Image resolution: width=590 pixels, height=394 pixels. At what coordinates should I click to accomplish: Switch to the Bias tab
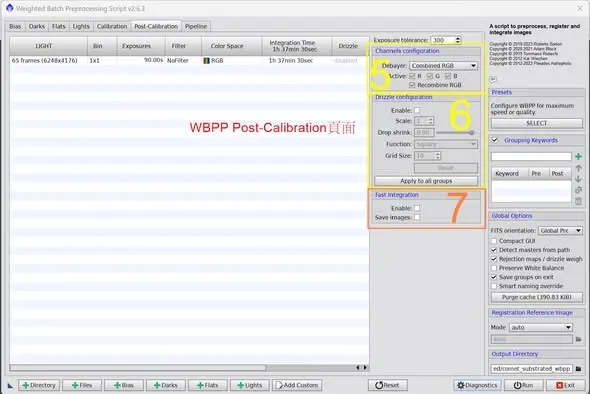[15, 26]
